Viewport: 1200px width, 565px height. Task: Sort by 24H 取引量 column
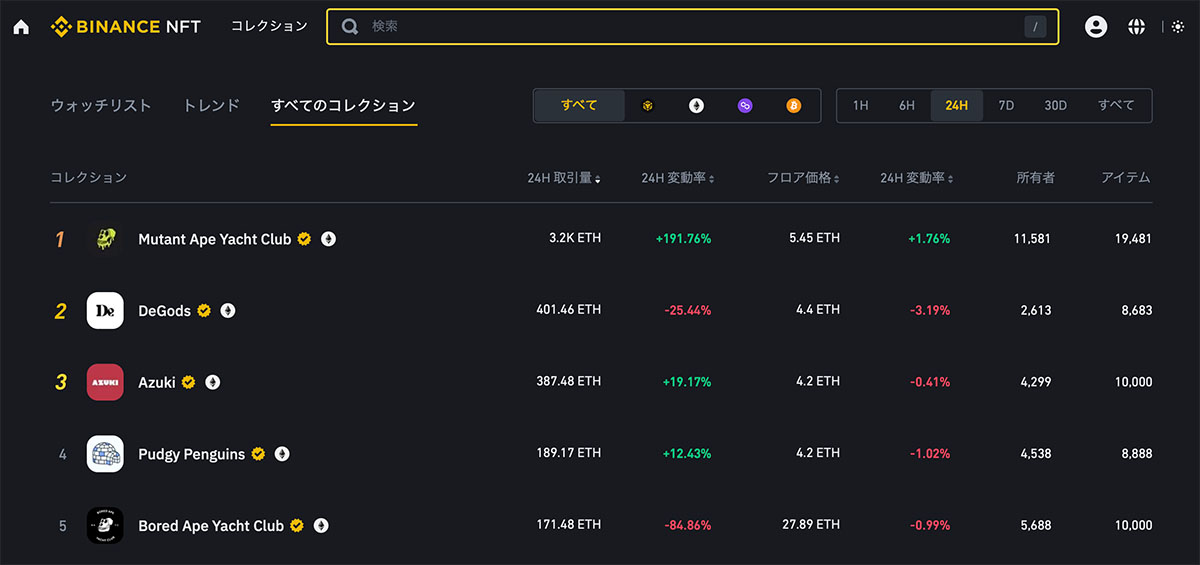point(564,178)
